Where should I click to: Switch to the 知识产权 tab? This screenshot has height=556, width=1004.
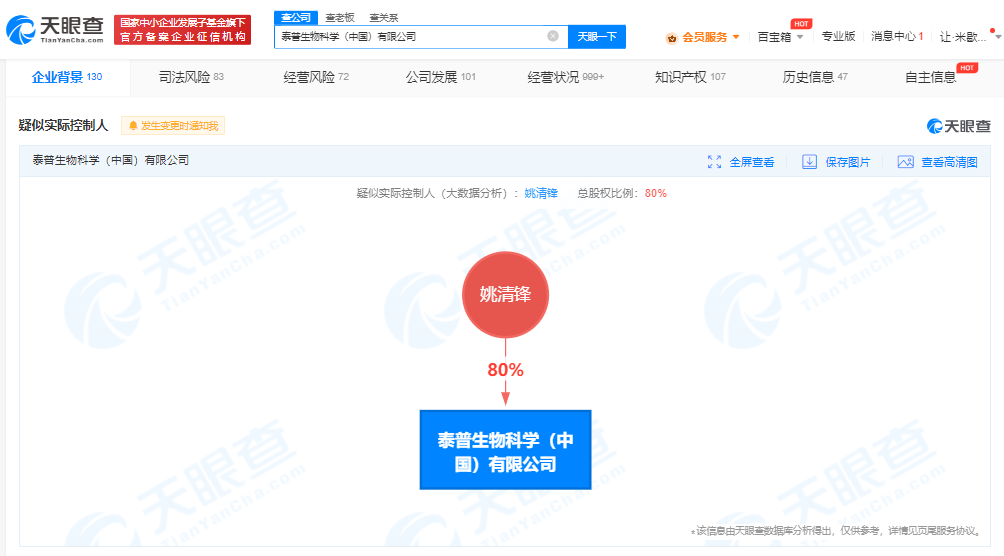click(x=690, y=78)
